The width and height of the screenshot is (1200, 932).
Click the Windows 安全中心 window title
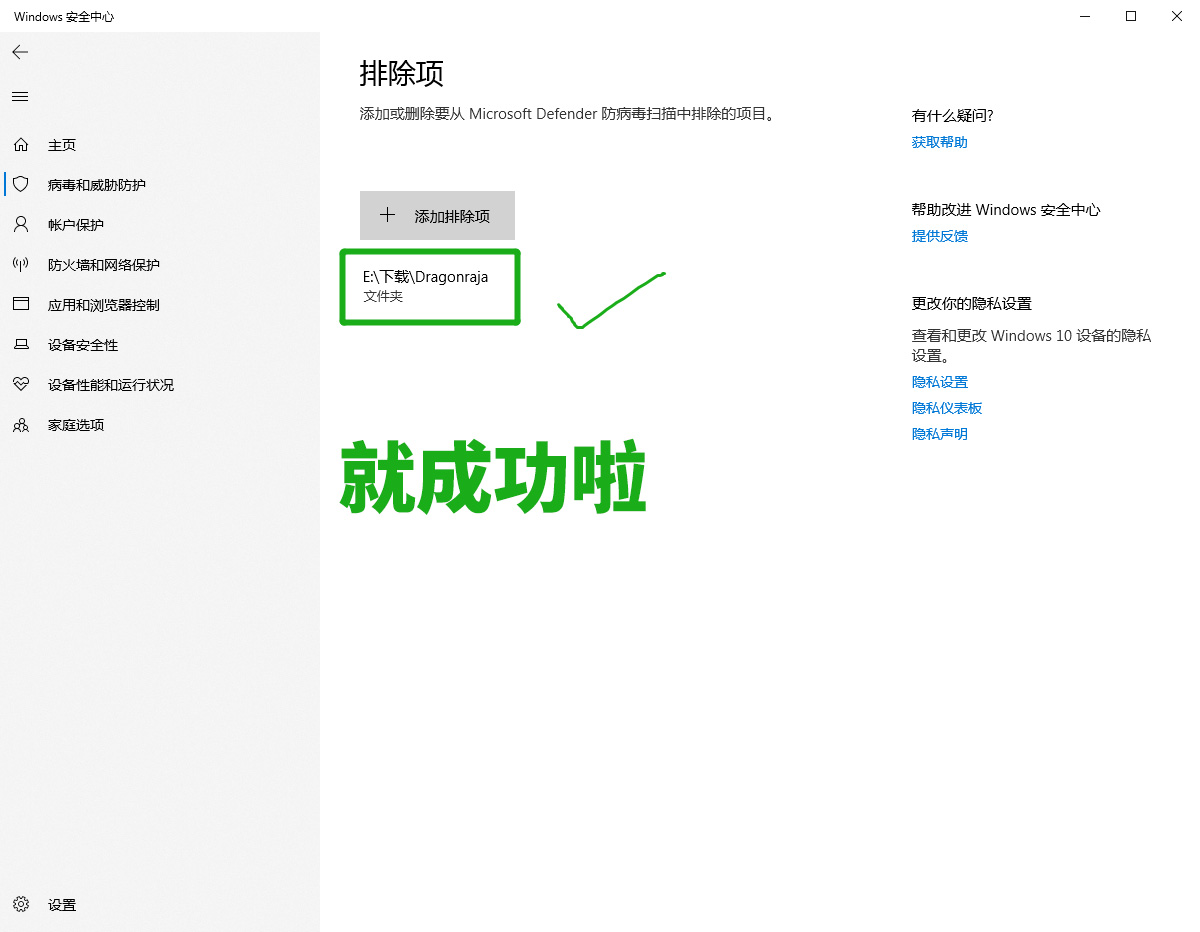64,17
